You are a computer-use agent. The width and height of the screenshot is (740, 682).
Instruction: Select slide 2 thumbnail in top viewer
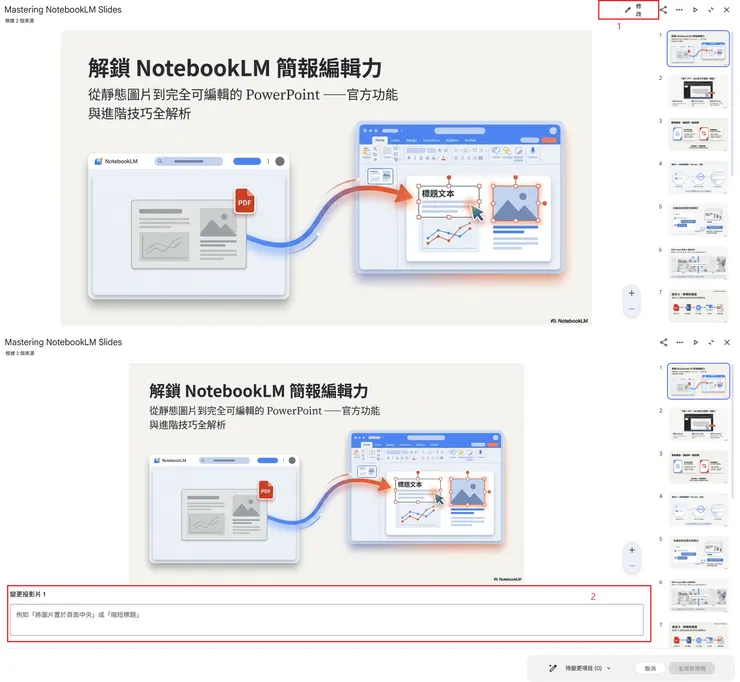pyautogui.click(x=698, y=92)
